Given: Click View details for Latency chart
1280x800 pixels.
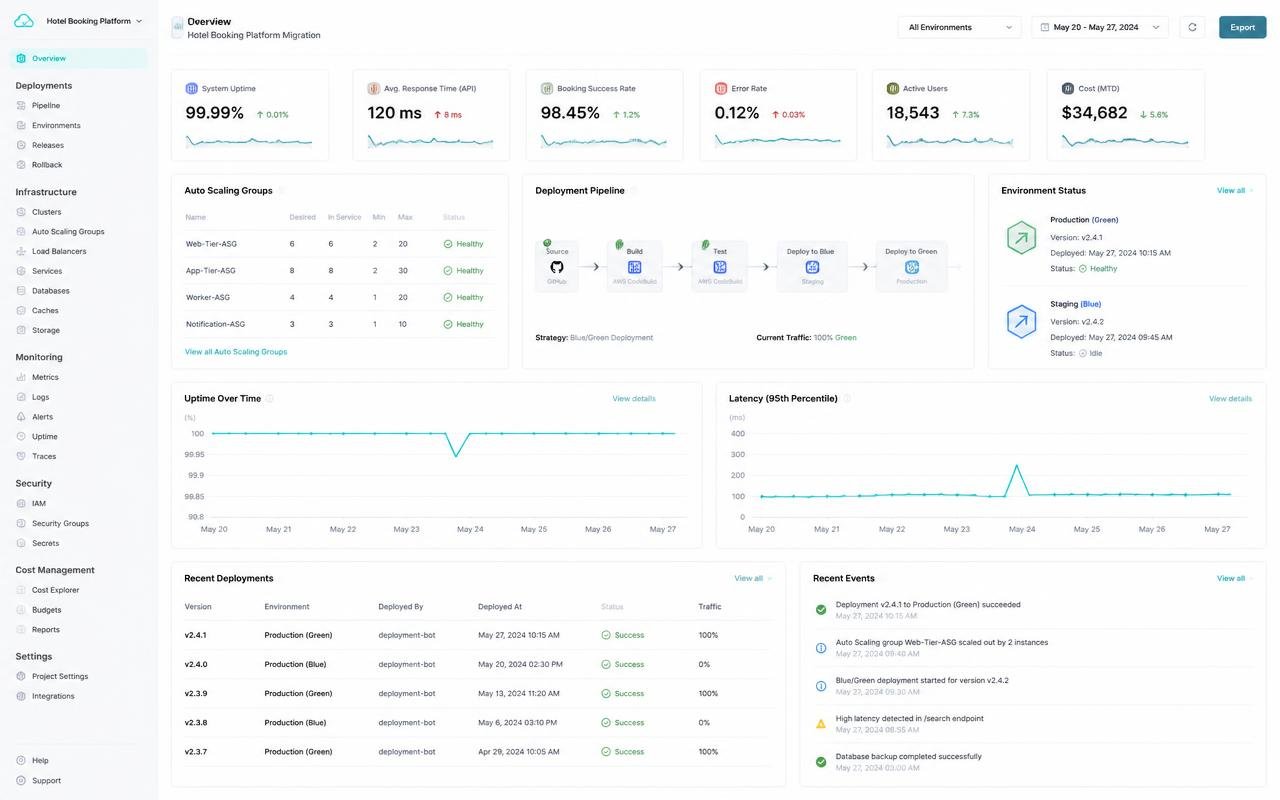Looking at the screenshot, I should click(x=1230, y=399).
